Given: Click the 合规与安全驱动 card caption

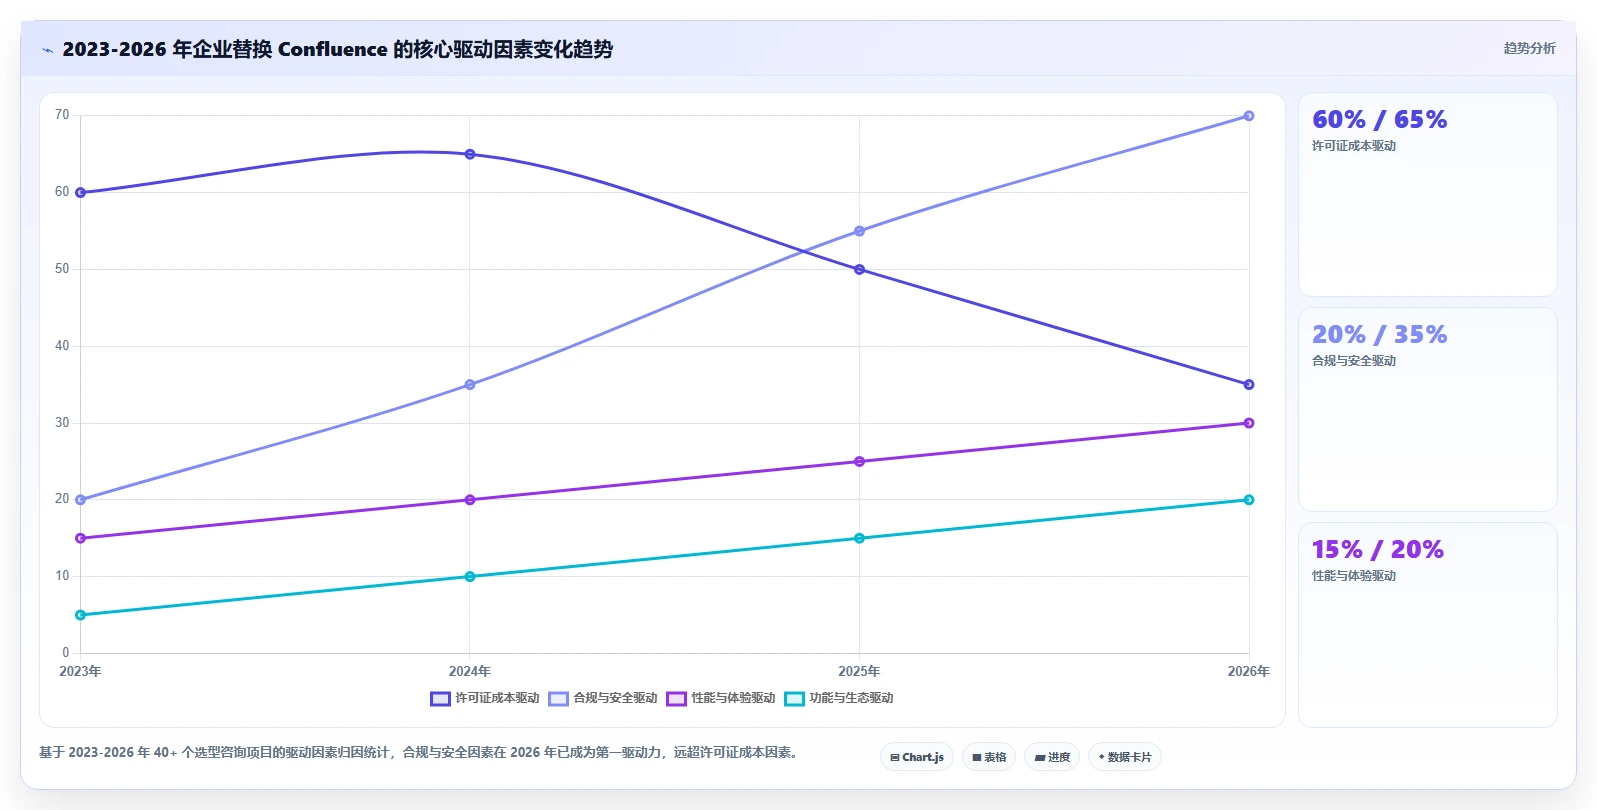Looking at the screenshot, I should pos(1354,361).
